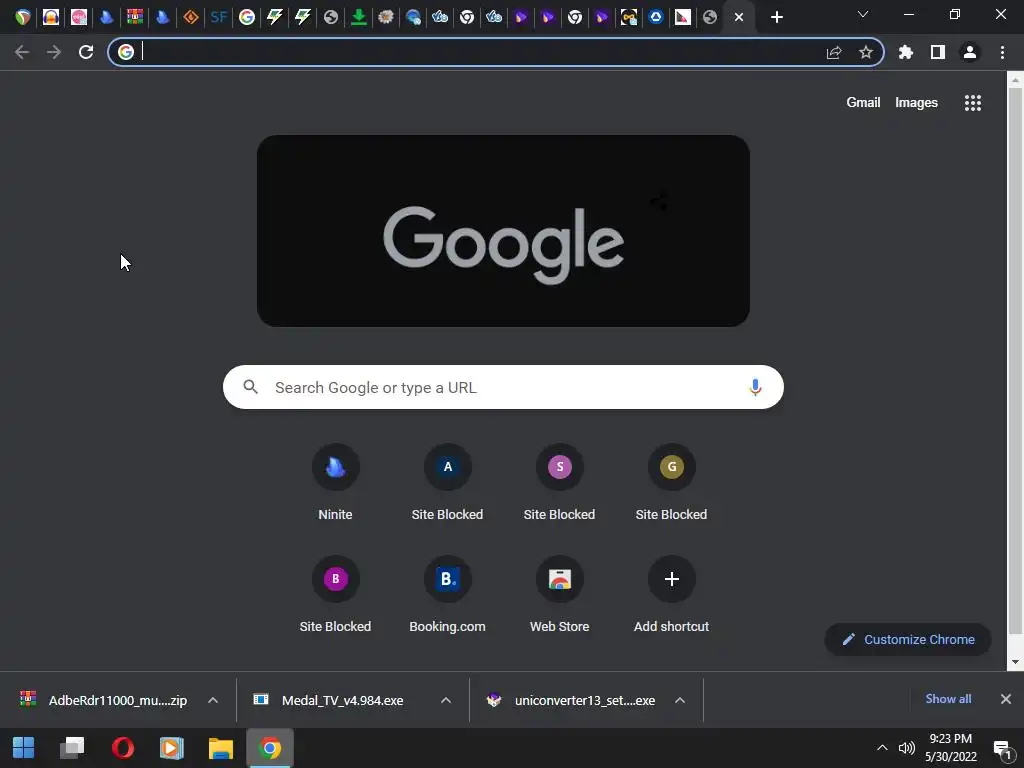Open the SF tab

pos(219,17)
